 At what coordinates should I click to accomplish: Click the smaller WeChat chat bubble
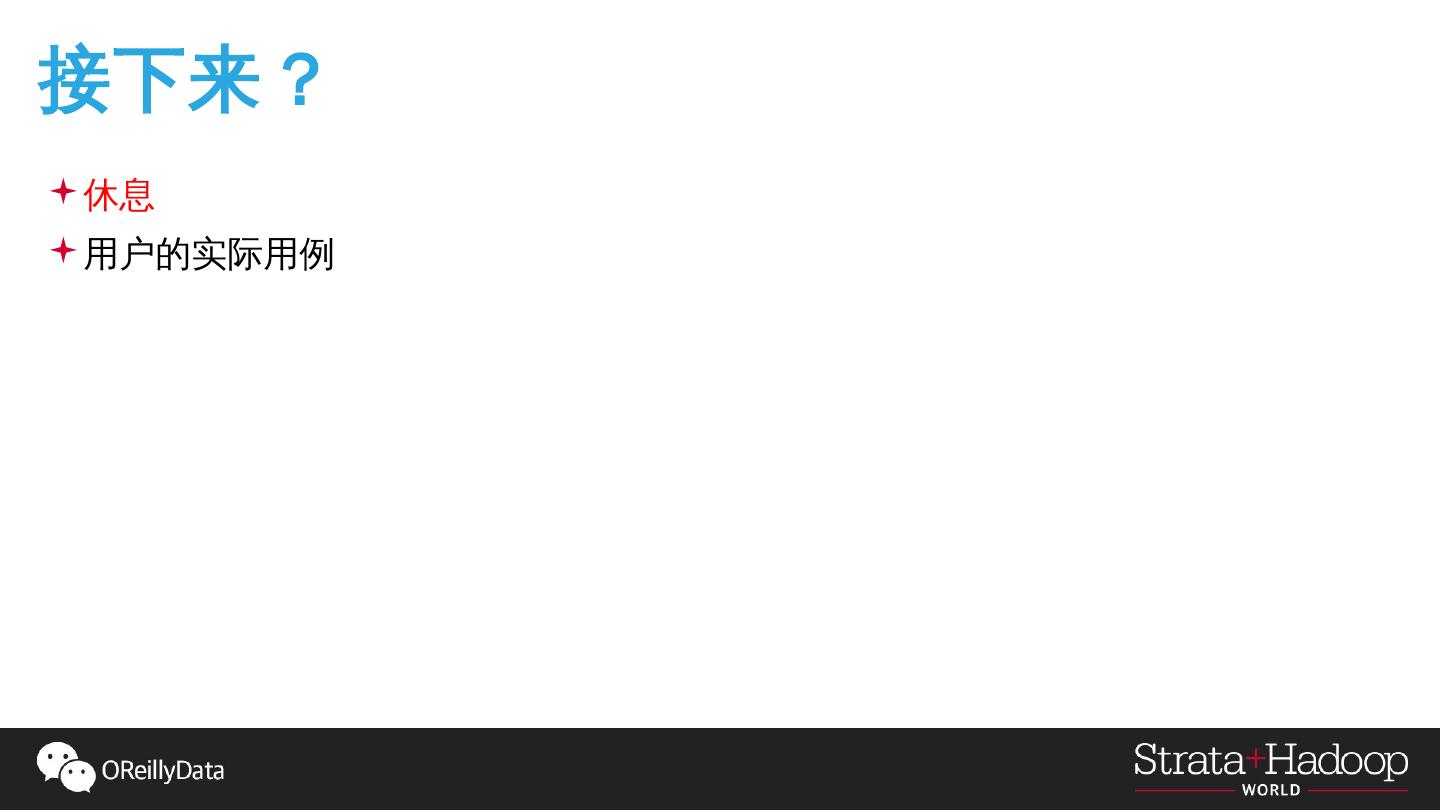tap(79, 775)
